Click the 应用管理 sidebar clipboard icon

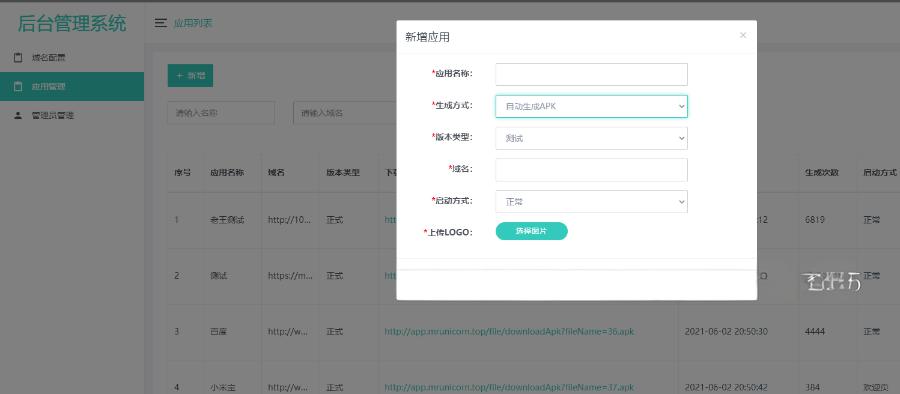coord(18,86)
